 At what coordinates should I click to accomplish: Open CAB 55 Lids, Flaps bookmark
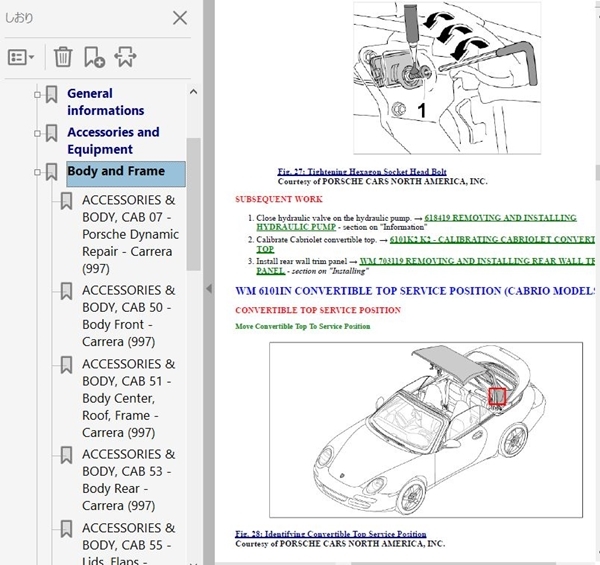128,543
